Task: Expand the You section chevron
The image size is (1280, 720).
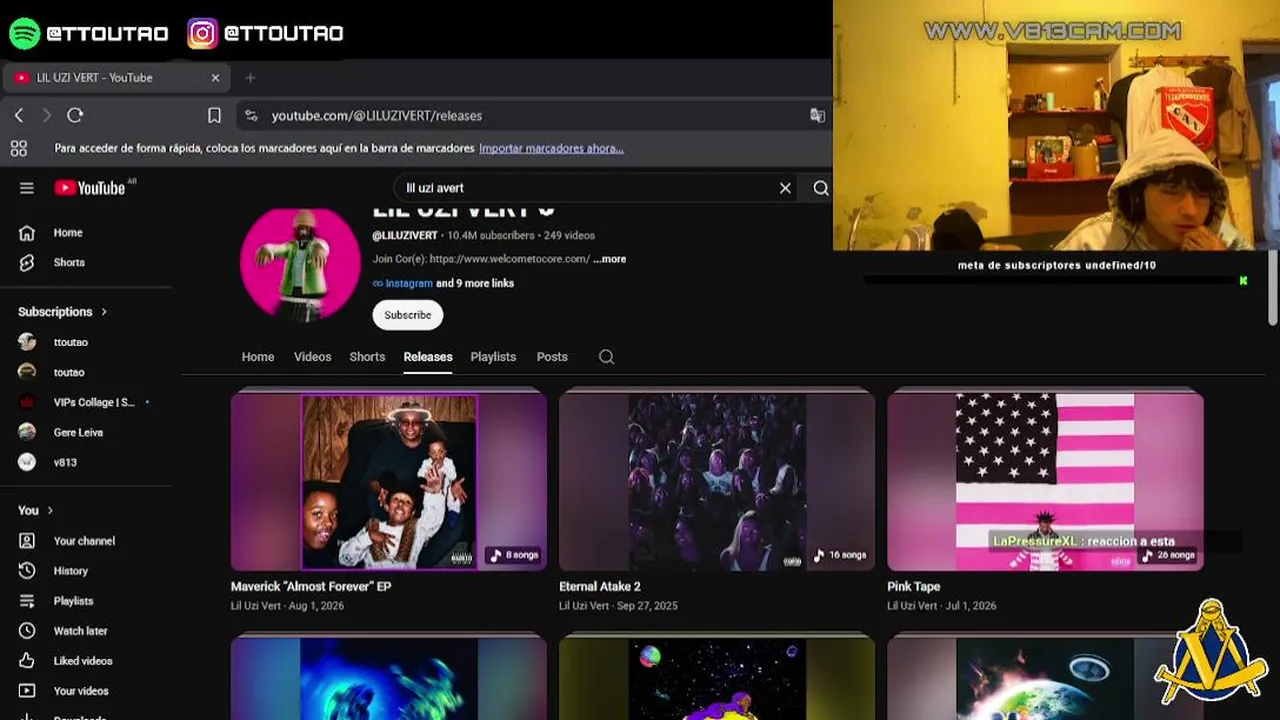Action: pos(50,511)
